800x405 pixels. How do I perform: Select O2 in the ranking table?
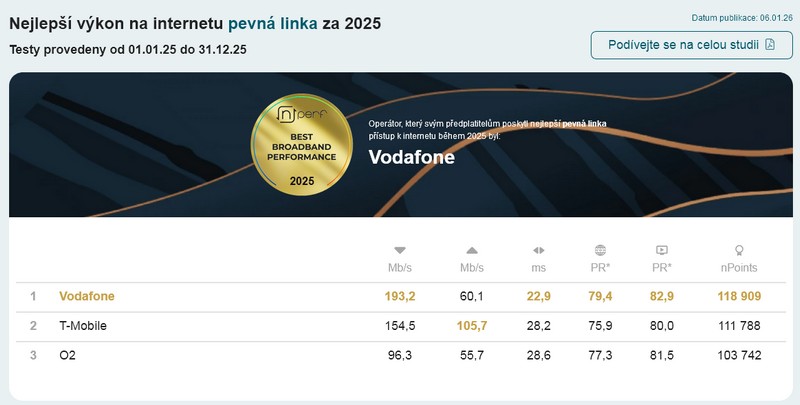point(68,356)
